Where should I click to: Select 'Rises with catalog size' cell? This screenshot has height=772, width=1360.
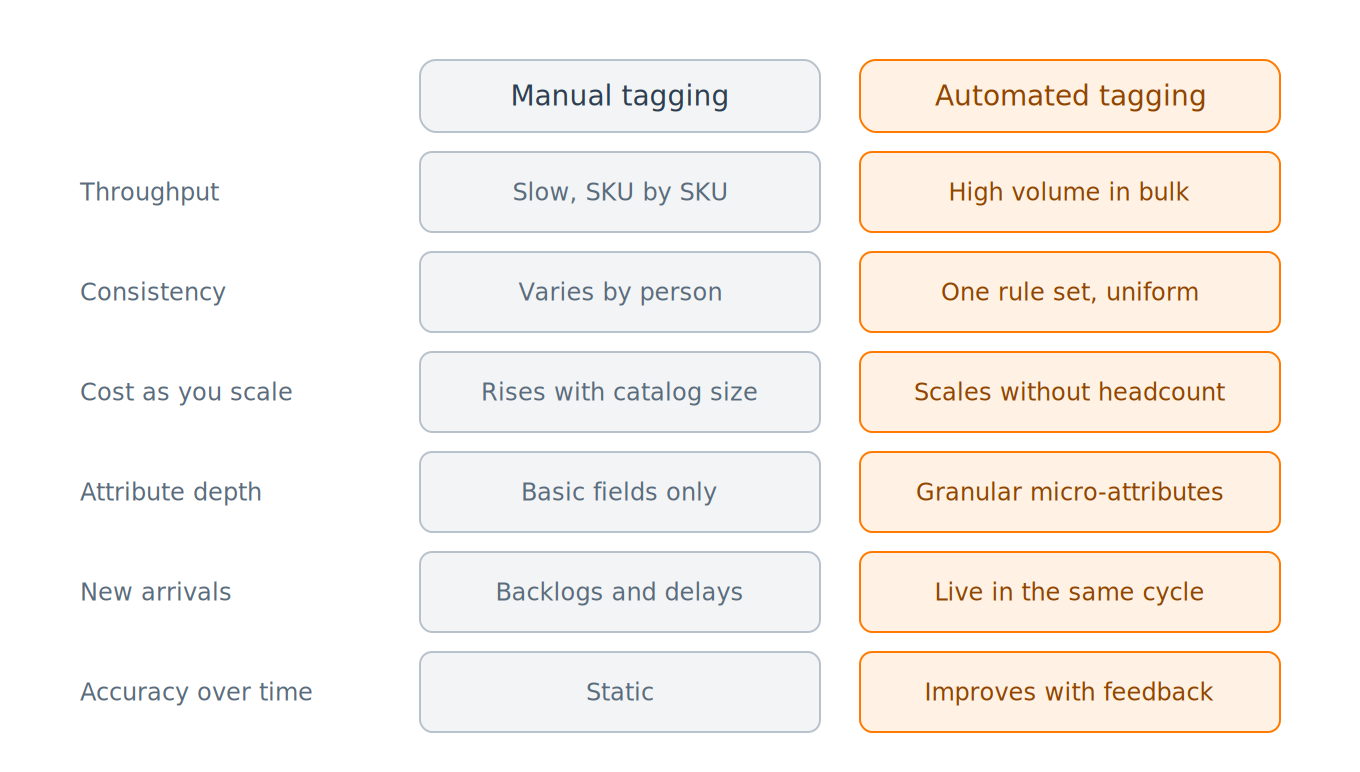pyautogui.click(x=620, y=392)
